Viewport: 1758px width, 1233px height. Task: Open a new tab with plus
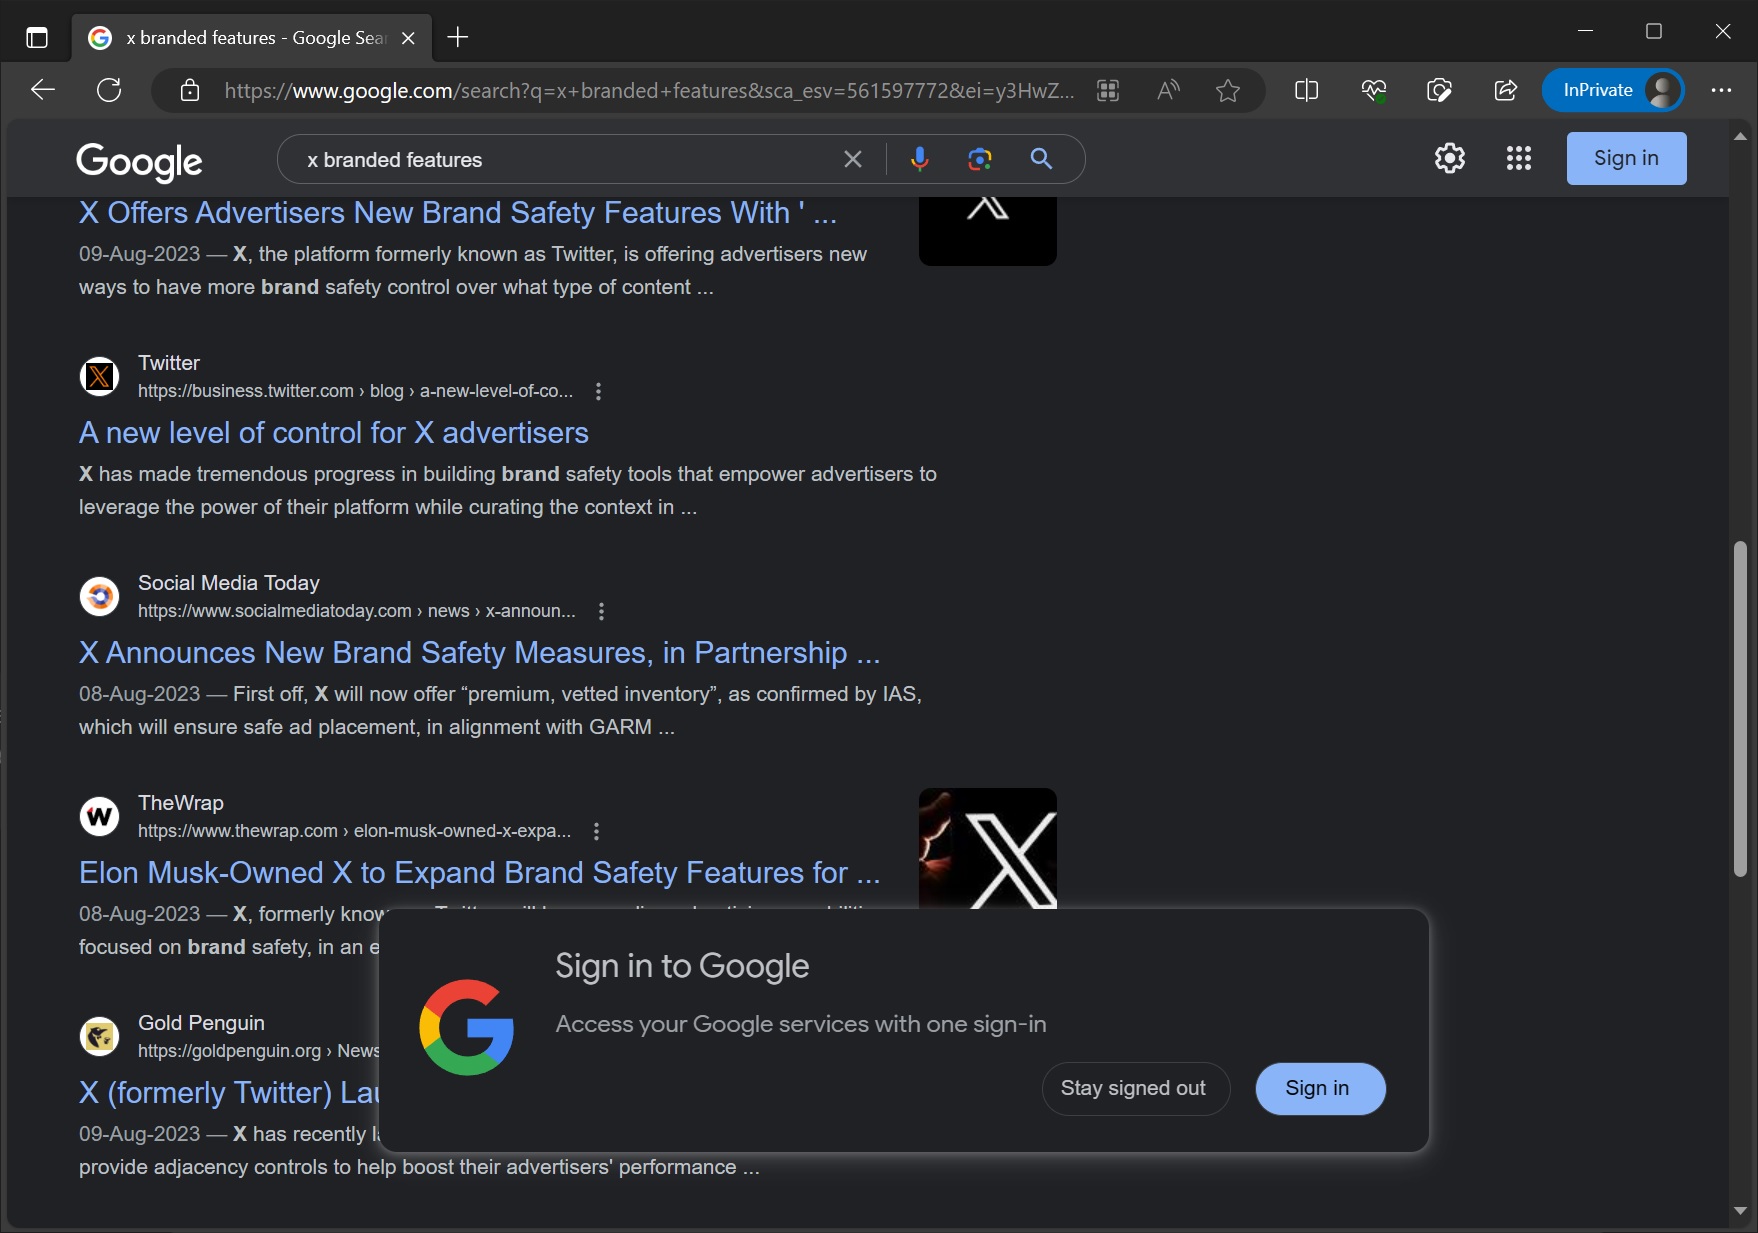pyautogui.click(x=457, y=38)
